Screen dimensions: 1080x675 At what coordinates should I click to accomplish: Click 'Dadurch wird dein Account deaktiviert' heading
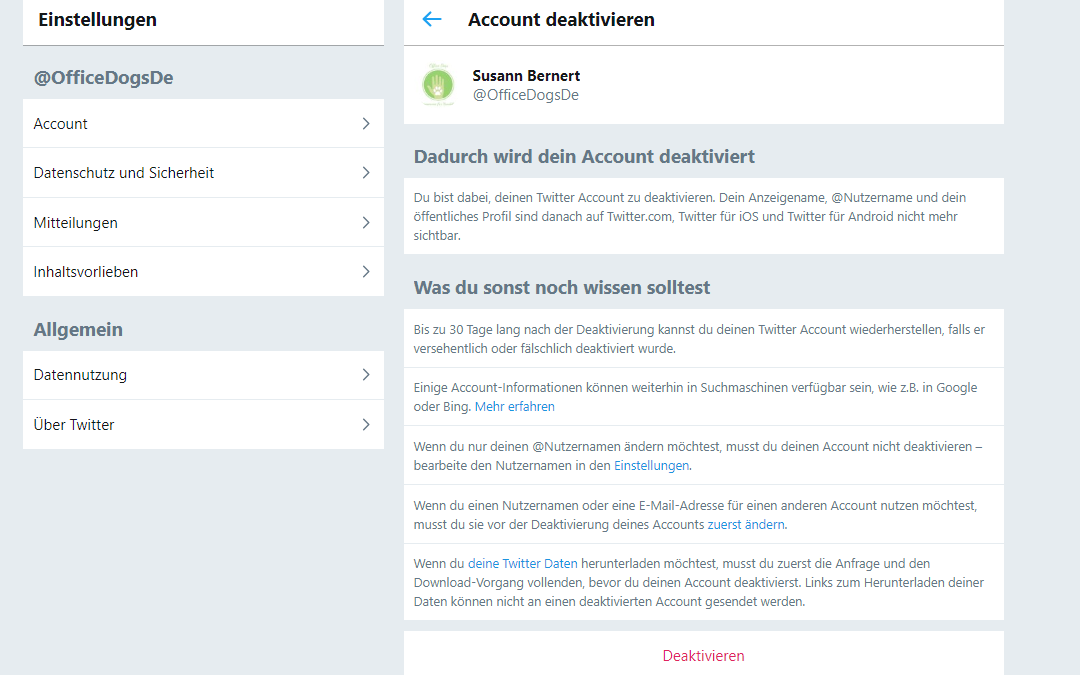pos(584,156)
